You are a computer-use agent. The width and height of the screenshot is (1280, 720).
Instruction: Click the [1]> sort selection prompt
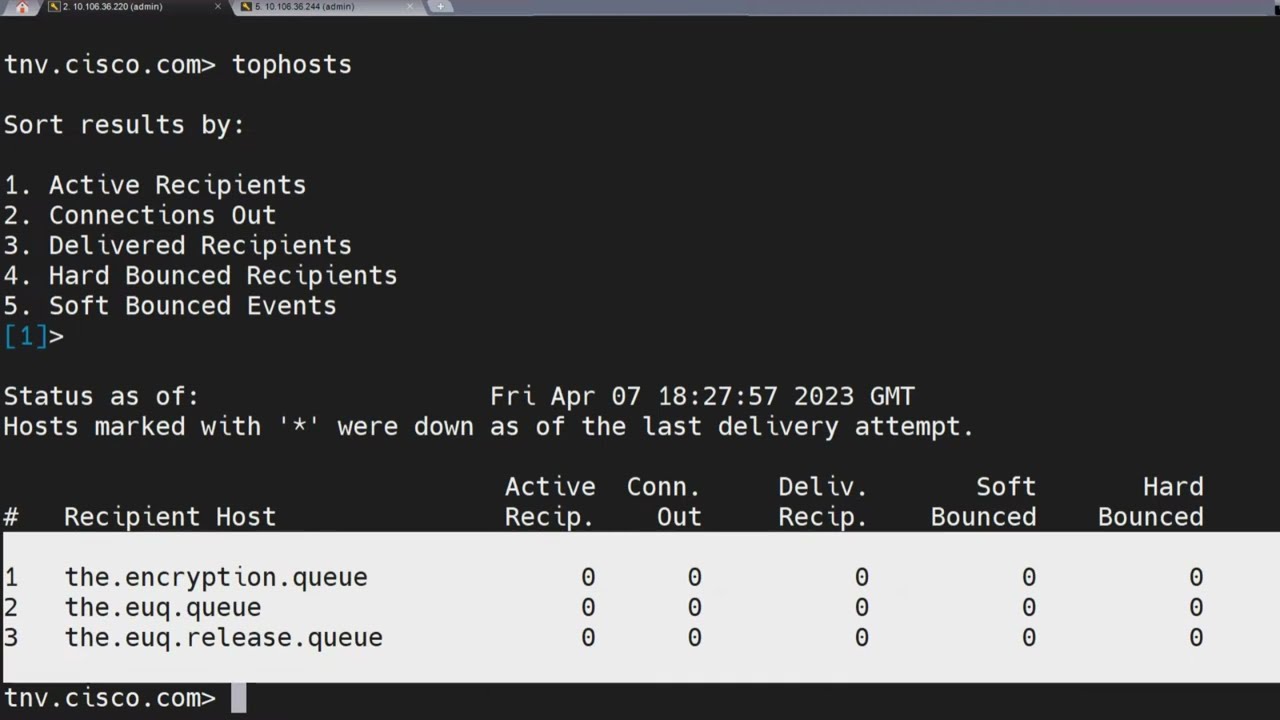(33, 337)
